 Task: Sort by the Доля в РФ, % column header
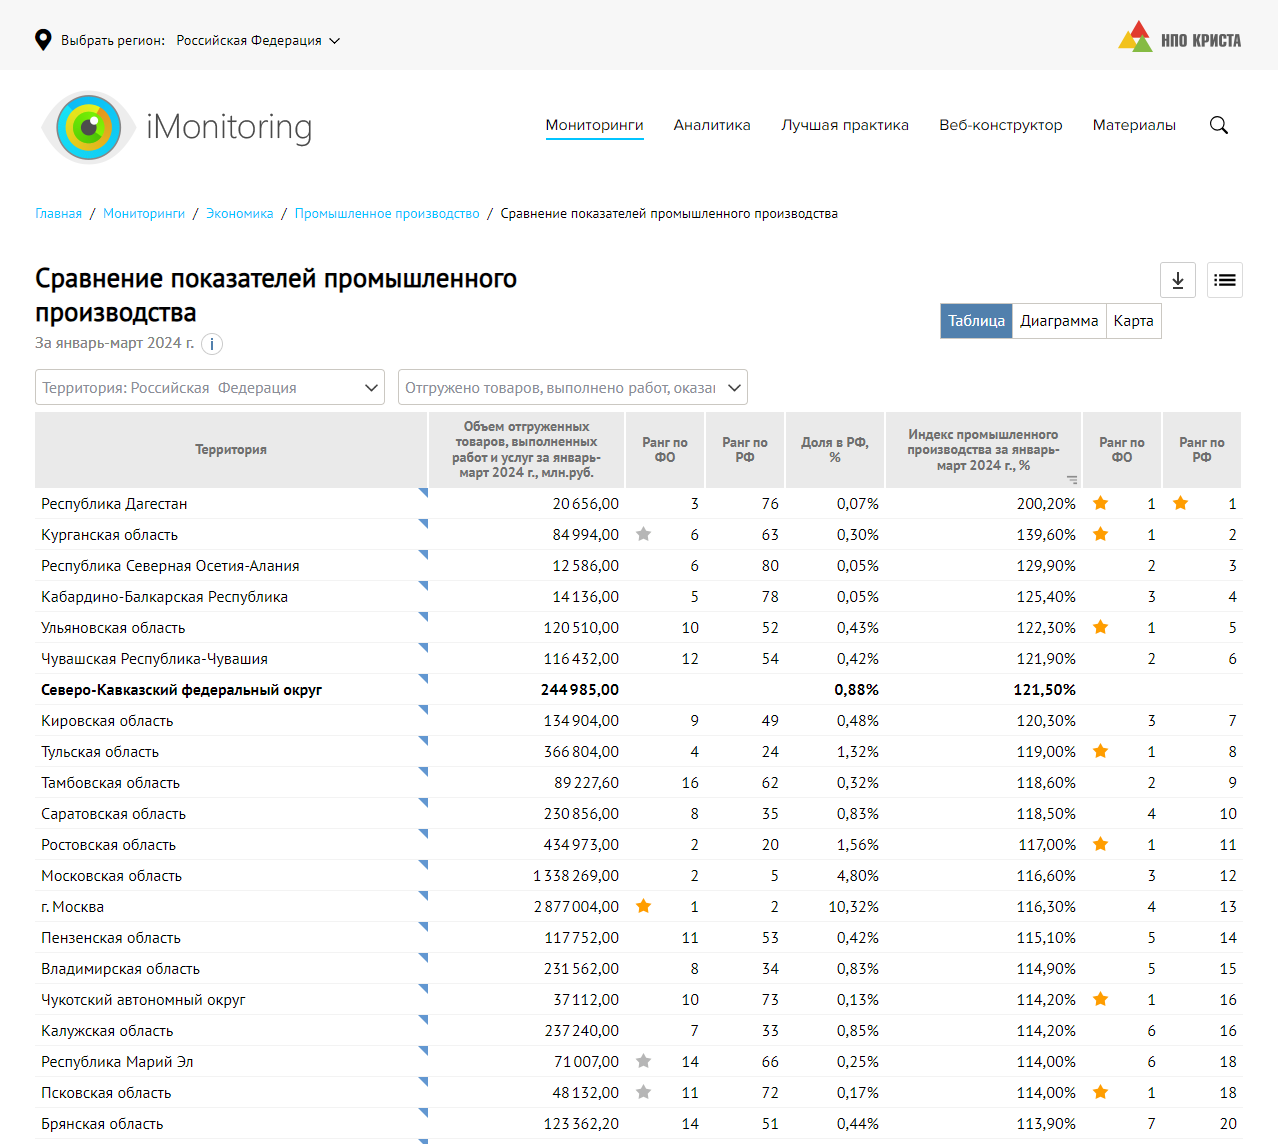coord(835,450)
